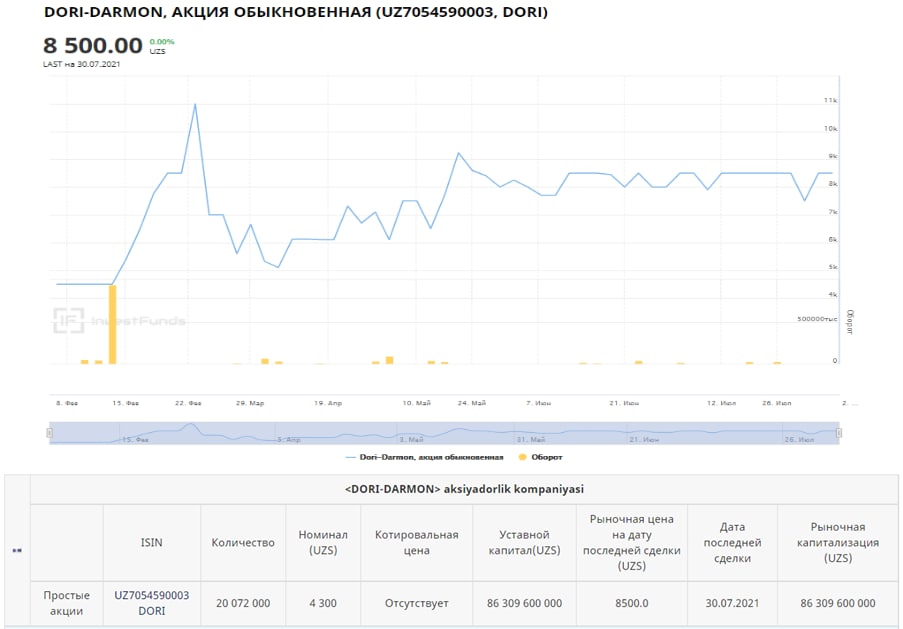Image resolution: width=903 pixels, height=629 pixels.
Task: Click the ISIN column header
Action: (151, 543)
